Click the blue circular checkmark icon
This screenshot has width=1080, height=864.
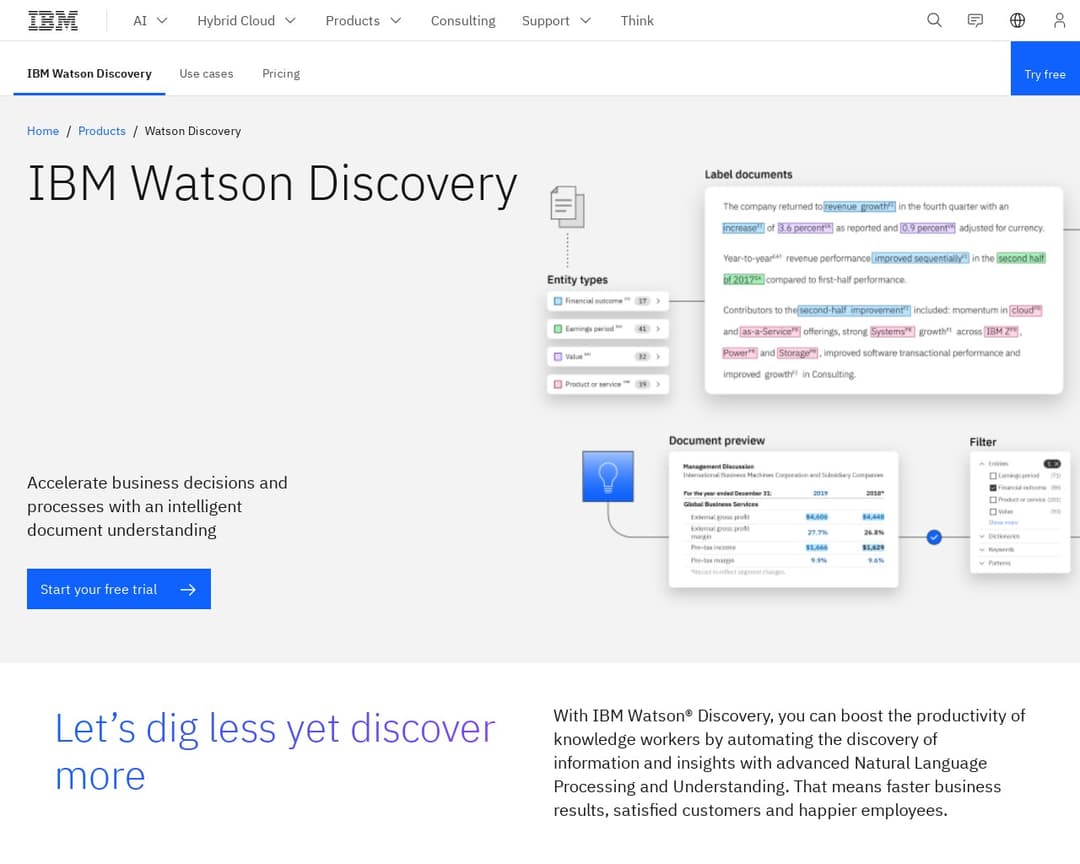tap(934, 537)
